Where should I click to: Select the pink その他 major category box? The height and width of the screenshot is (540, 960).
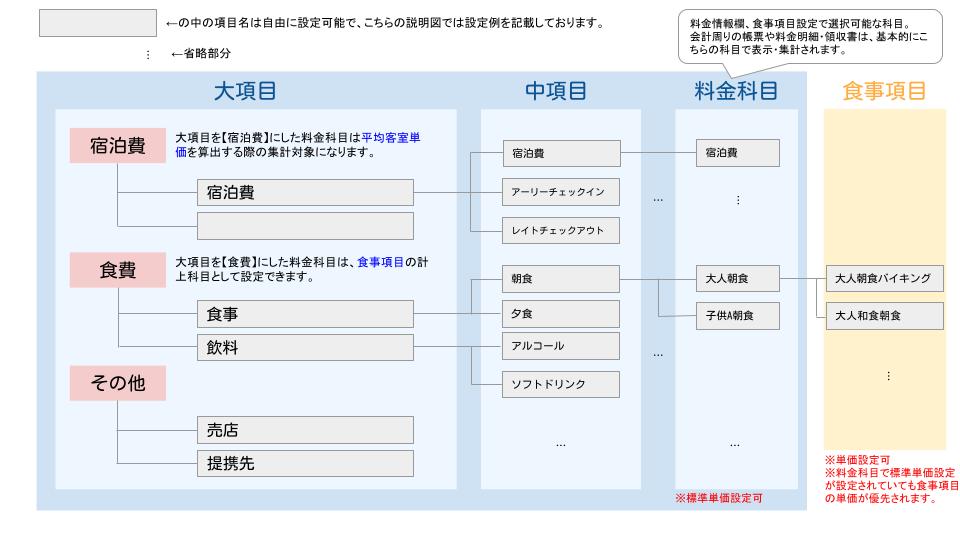[x=118, y=382]
